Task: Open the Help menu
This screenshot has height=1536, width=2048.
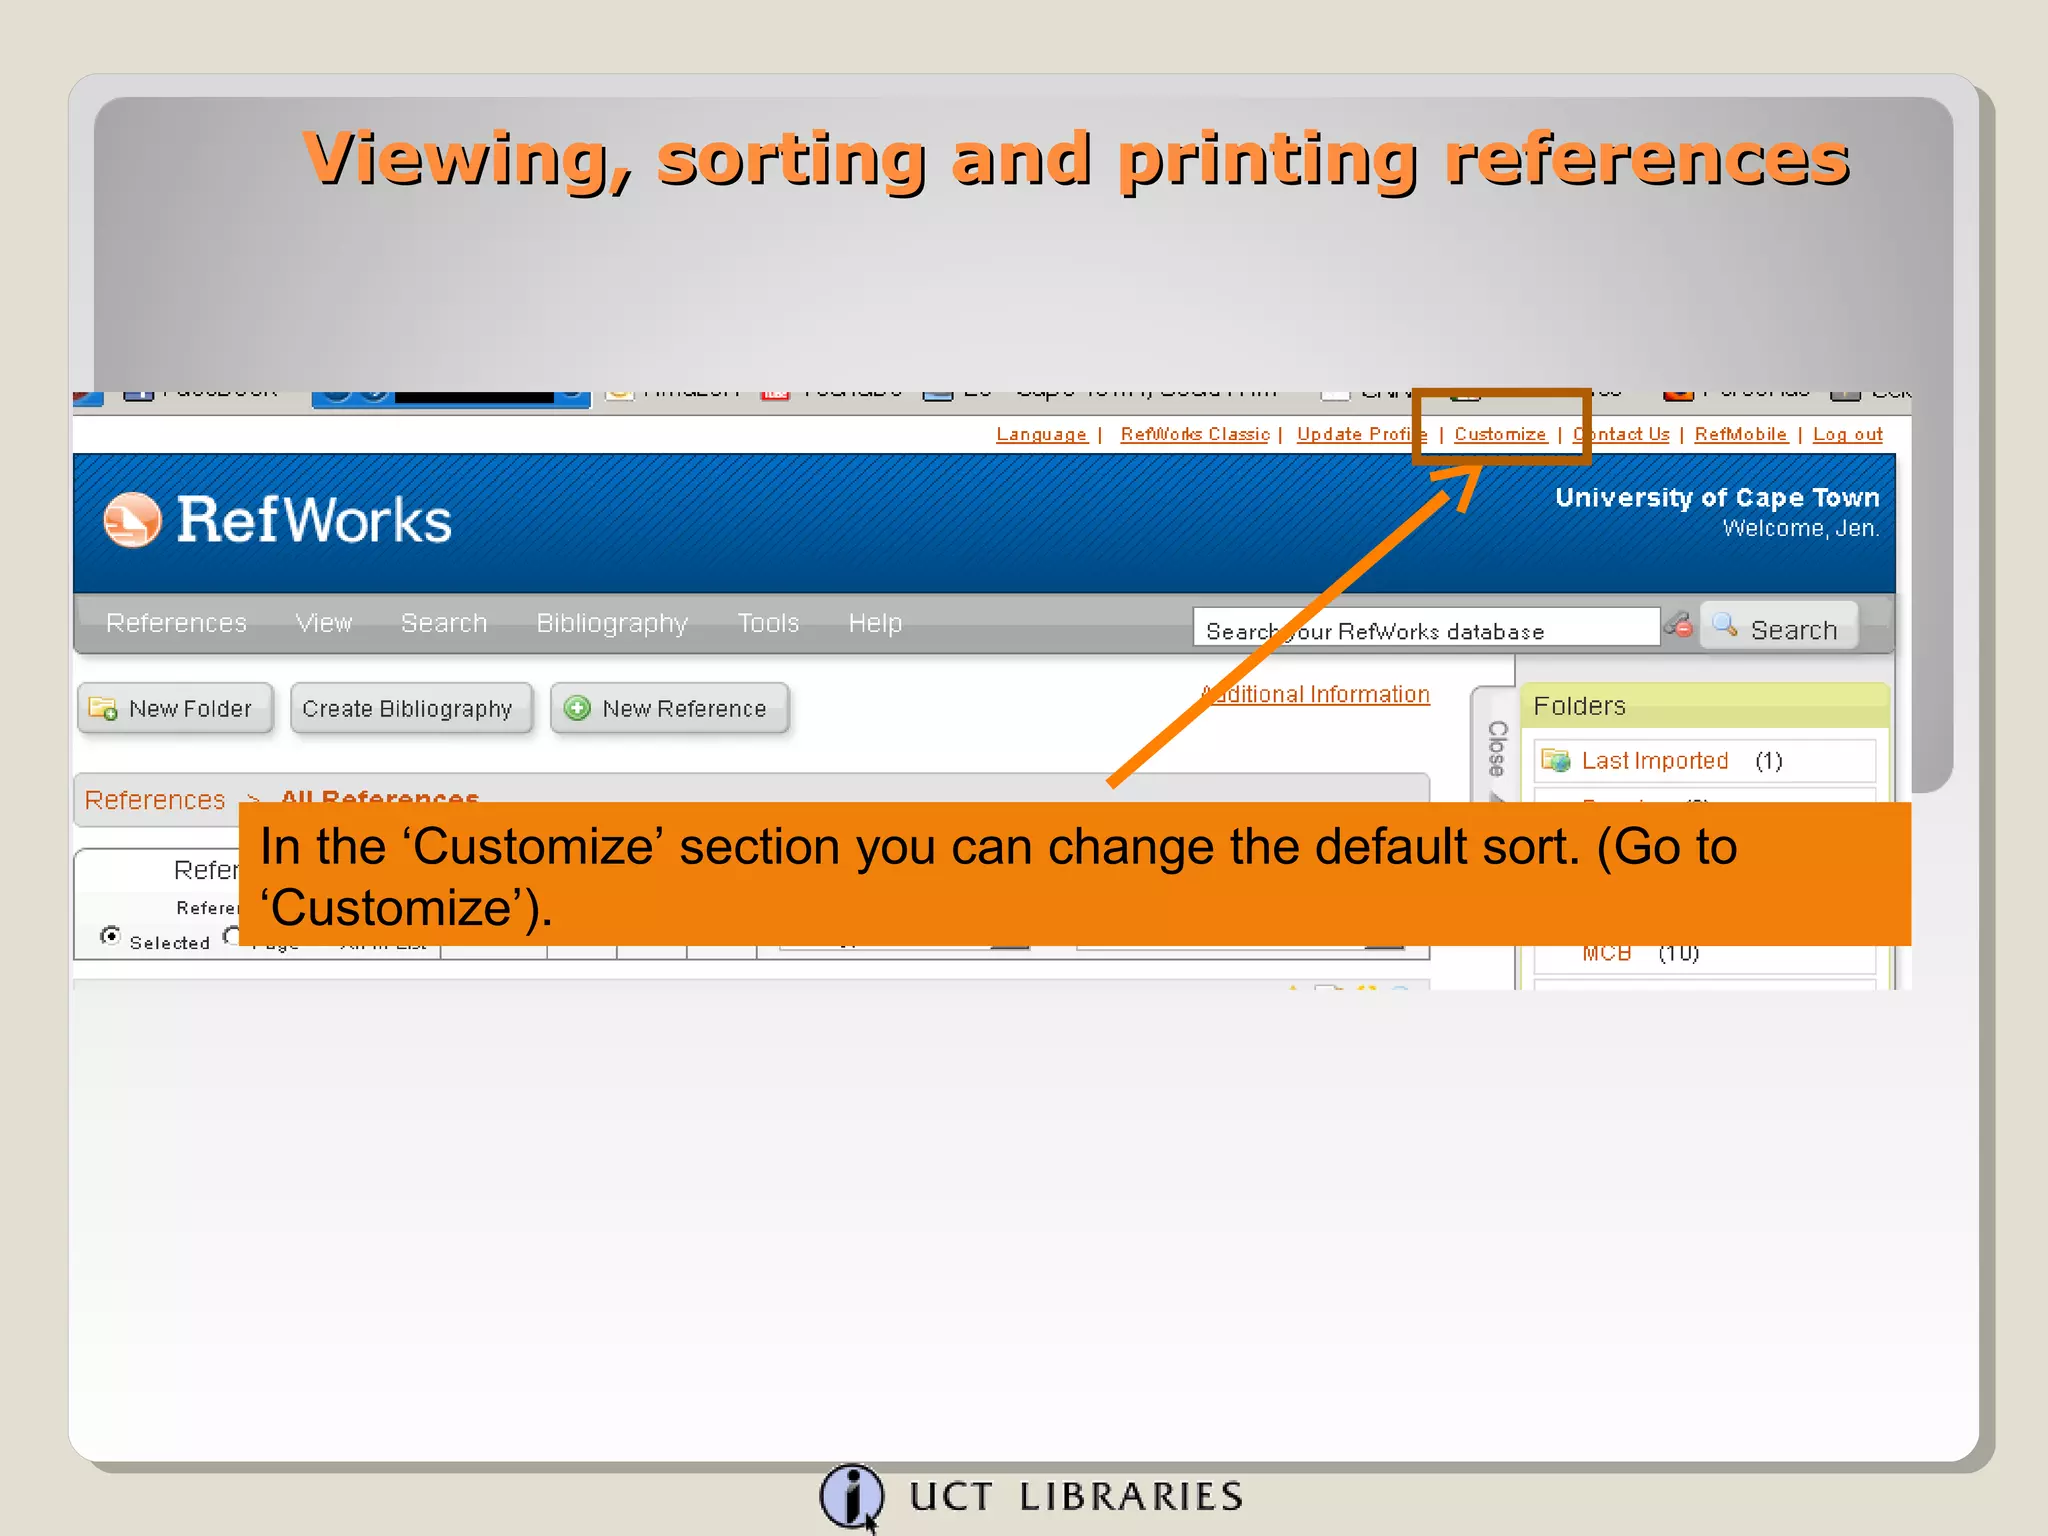Action: coord(875,623)
